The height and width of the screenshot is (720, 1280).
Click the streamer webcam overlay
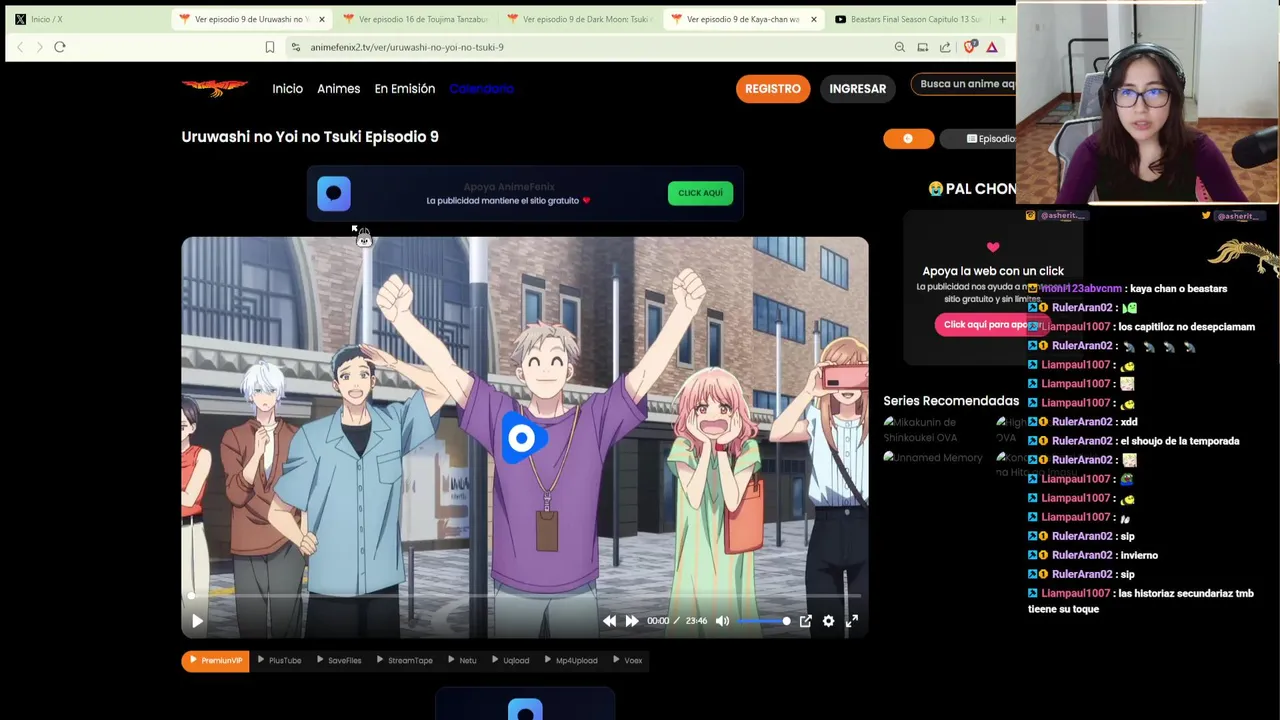click(1147, 104)
